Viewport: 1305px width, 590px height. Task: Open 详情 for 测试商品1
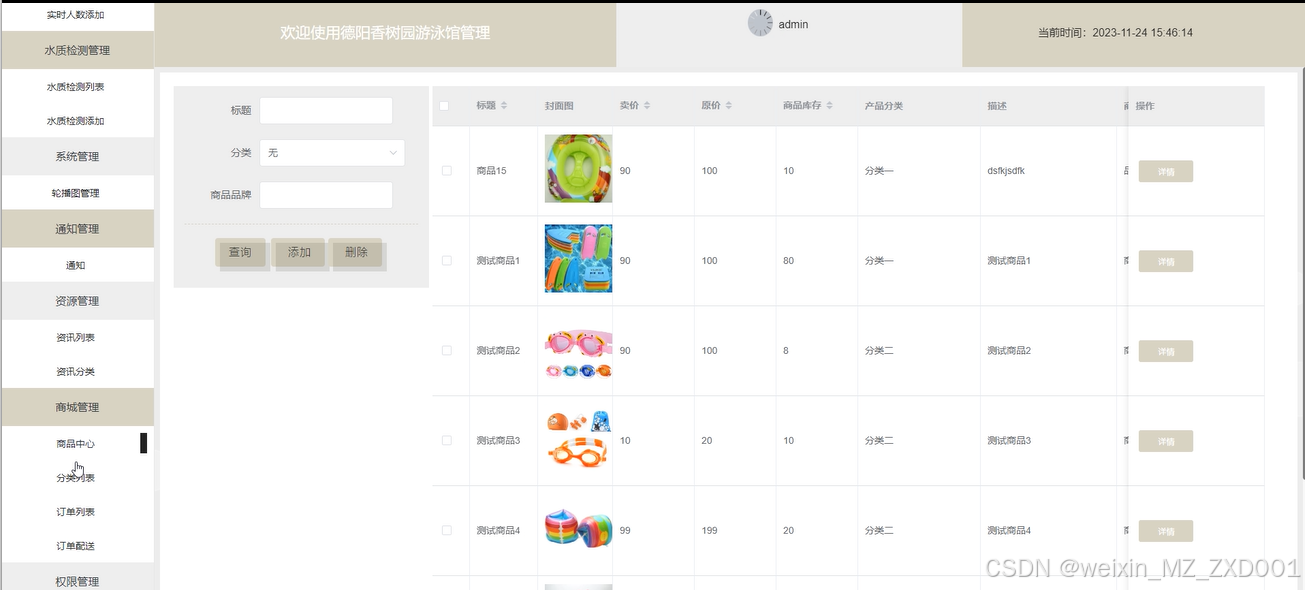tap(1166, 261)
